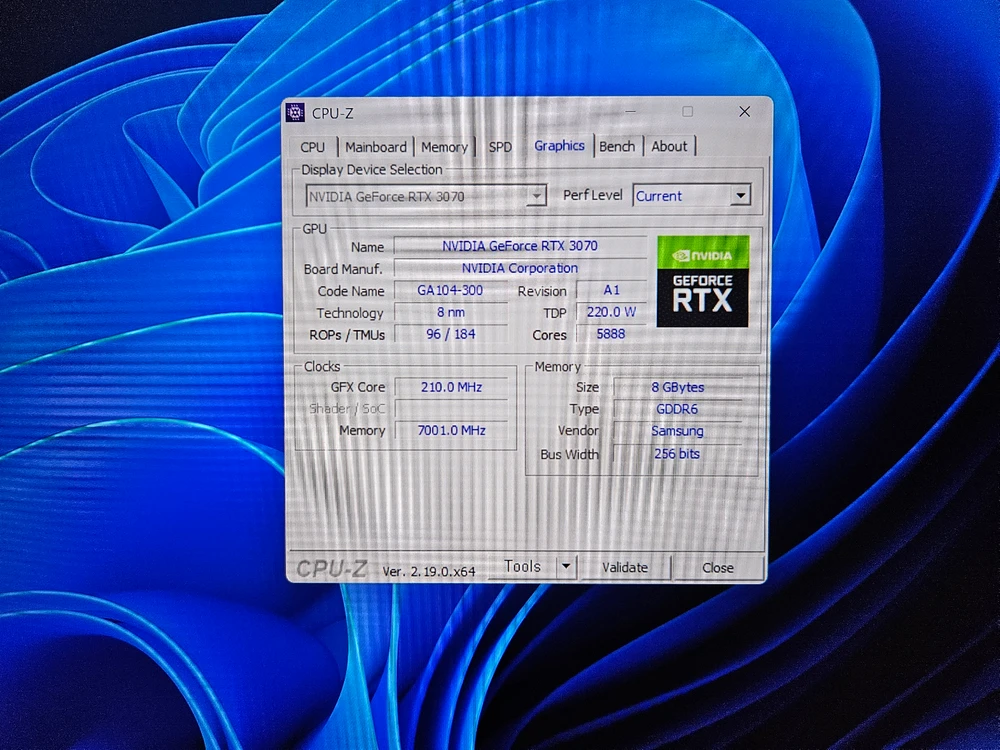
Task: Click the Memory Size value 8 GBytes
Action: (678, 388)
